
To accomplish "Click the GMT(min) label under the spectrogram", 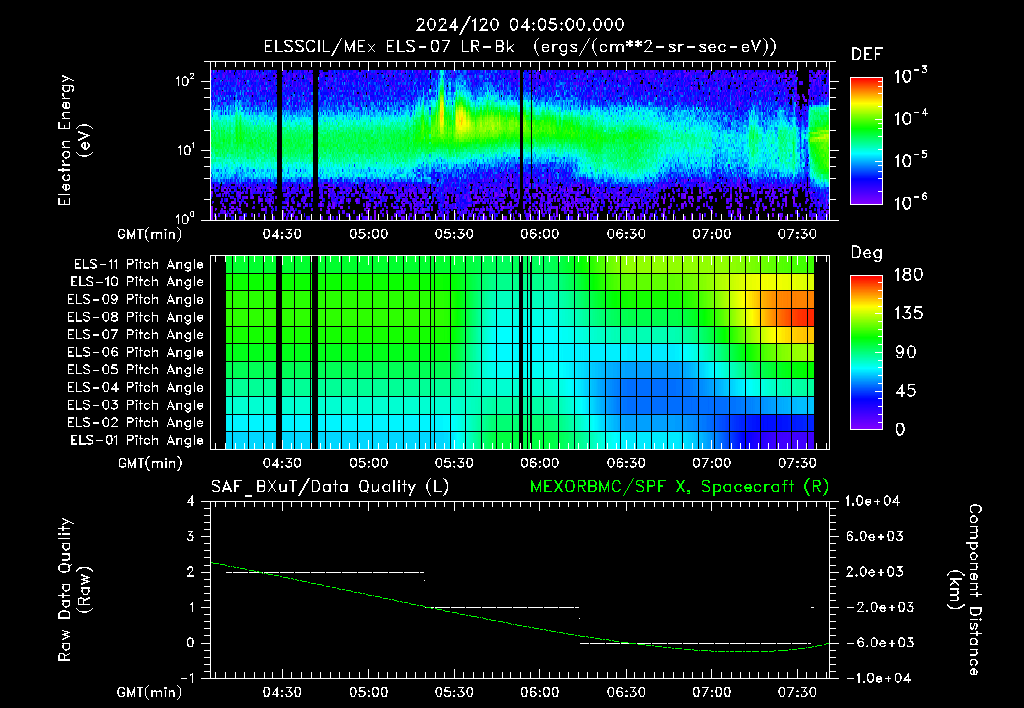I will (150, 234).
